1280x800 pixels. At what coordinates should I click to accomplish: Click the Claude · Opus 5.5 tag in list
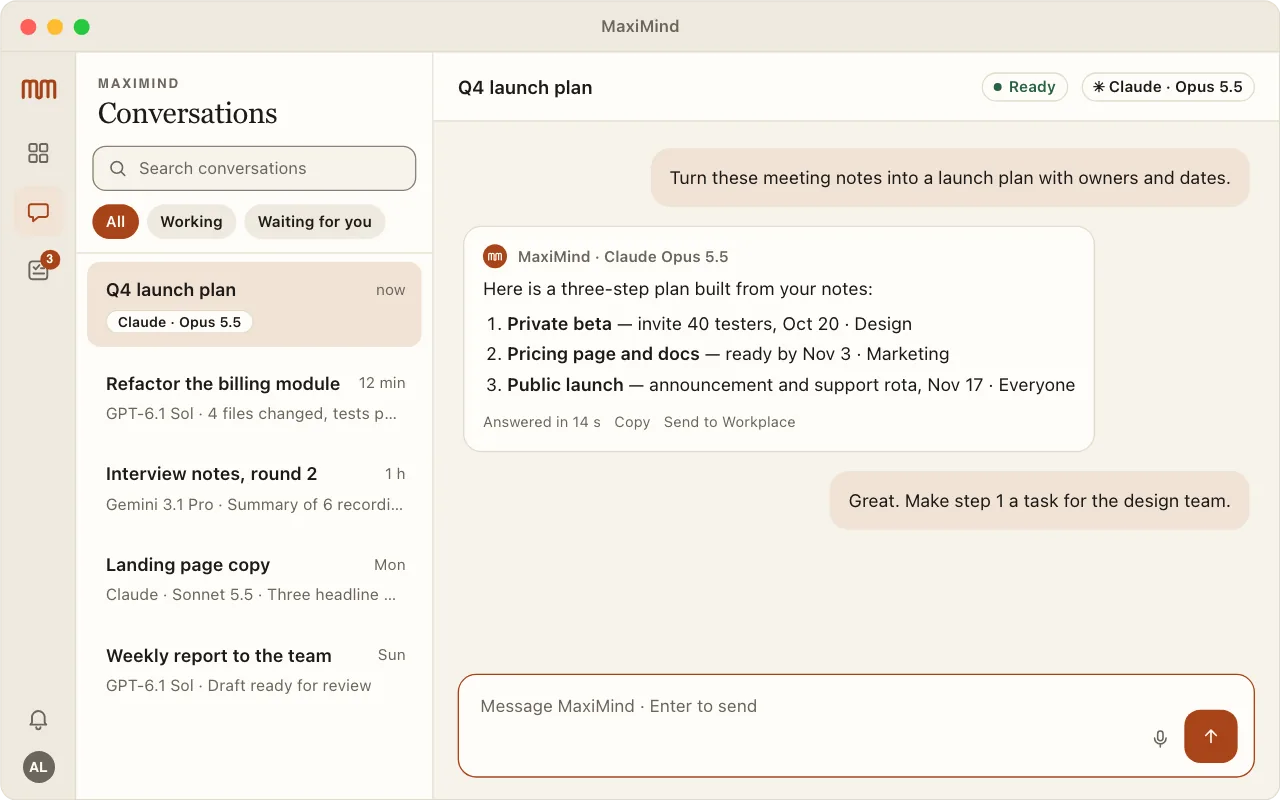click(x=180, y=322)
